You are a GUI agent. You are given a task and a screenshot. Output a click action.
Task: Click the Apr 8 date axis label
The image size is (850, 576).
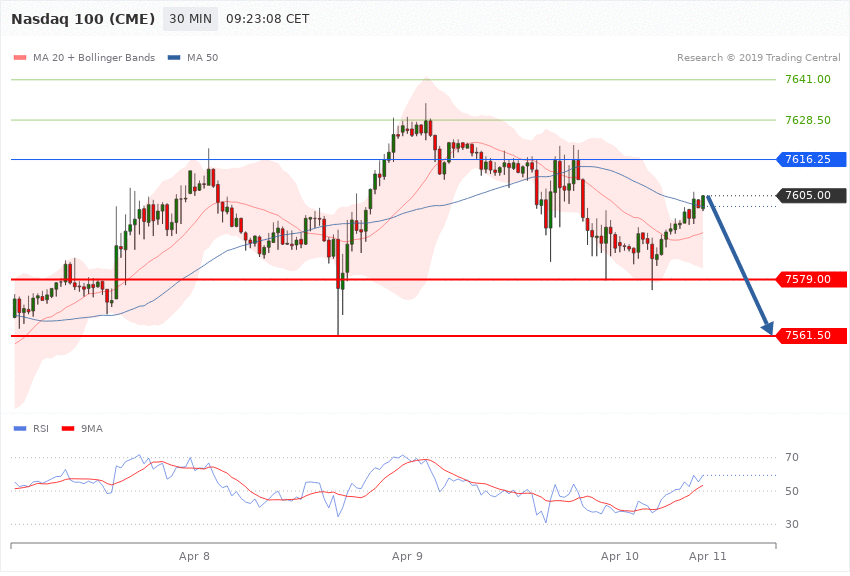point(194,556)
